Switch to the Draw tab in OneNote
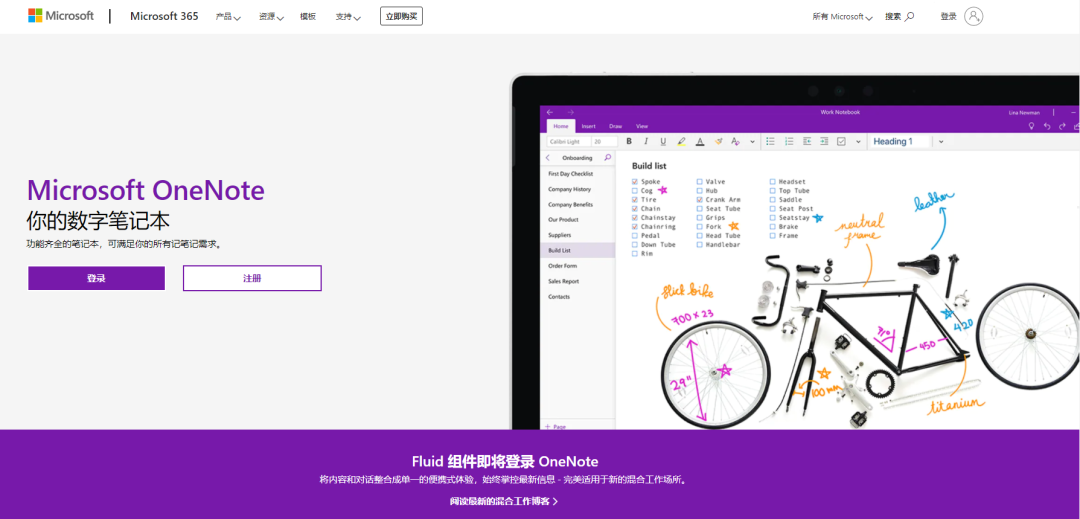The height and width of the screenshot is (519, 1080). click(x=615, y=126)
